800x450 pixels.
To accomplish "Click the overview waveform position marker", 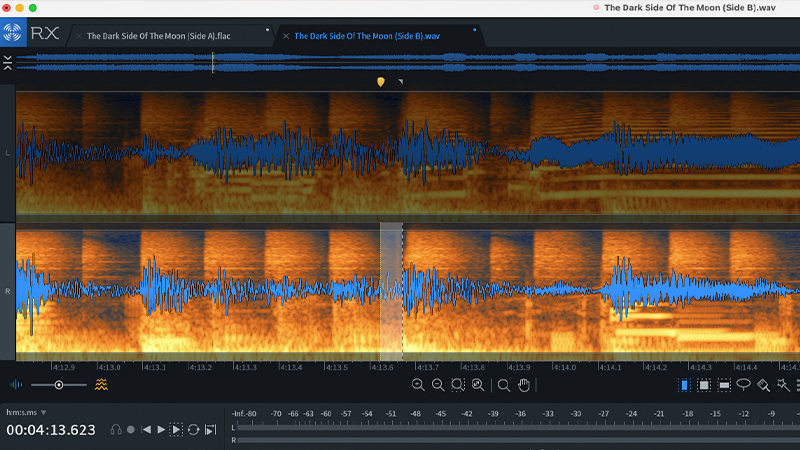I will [213, 63].
